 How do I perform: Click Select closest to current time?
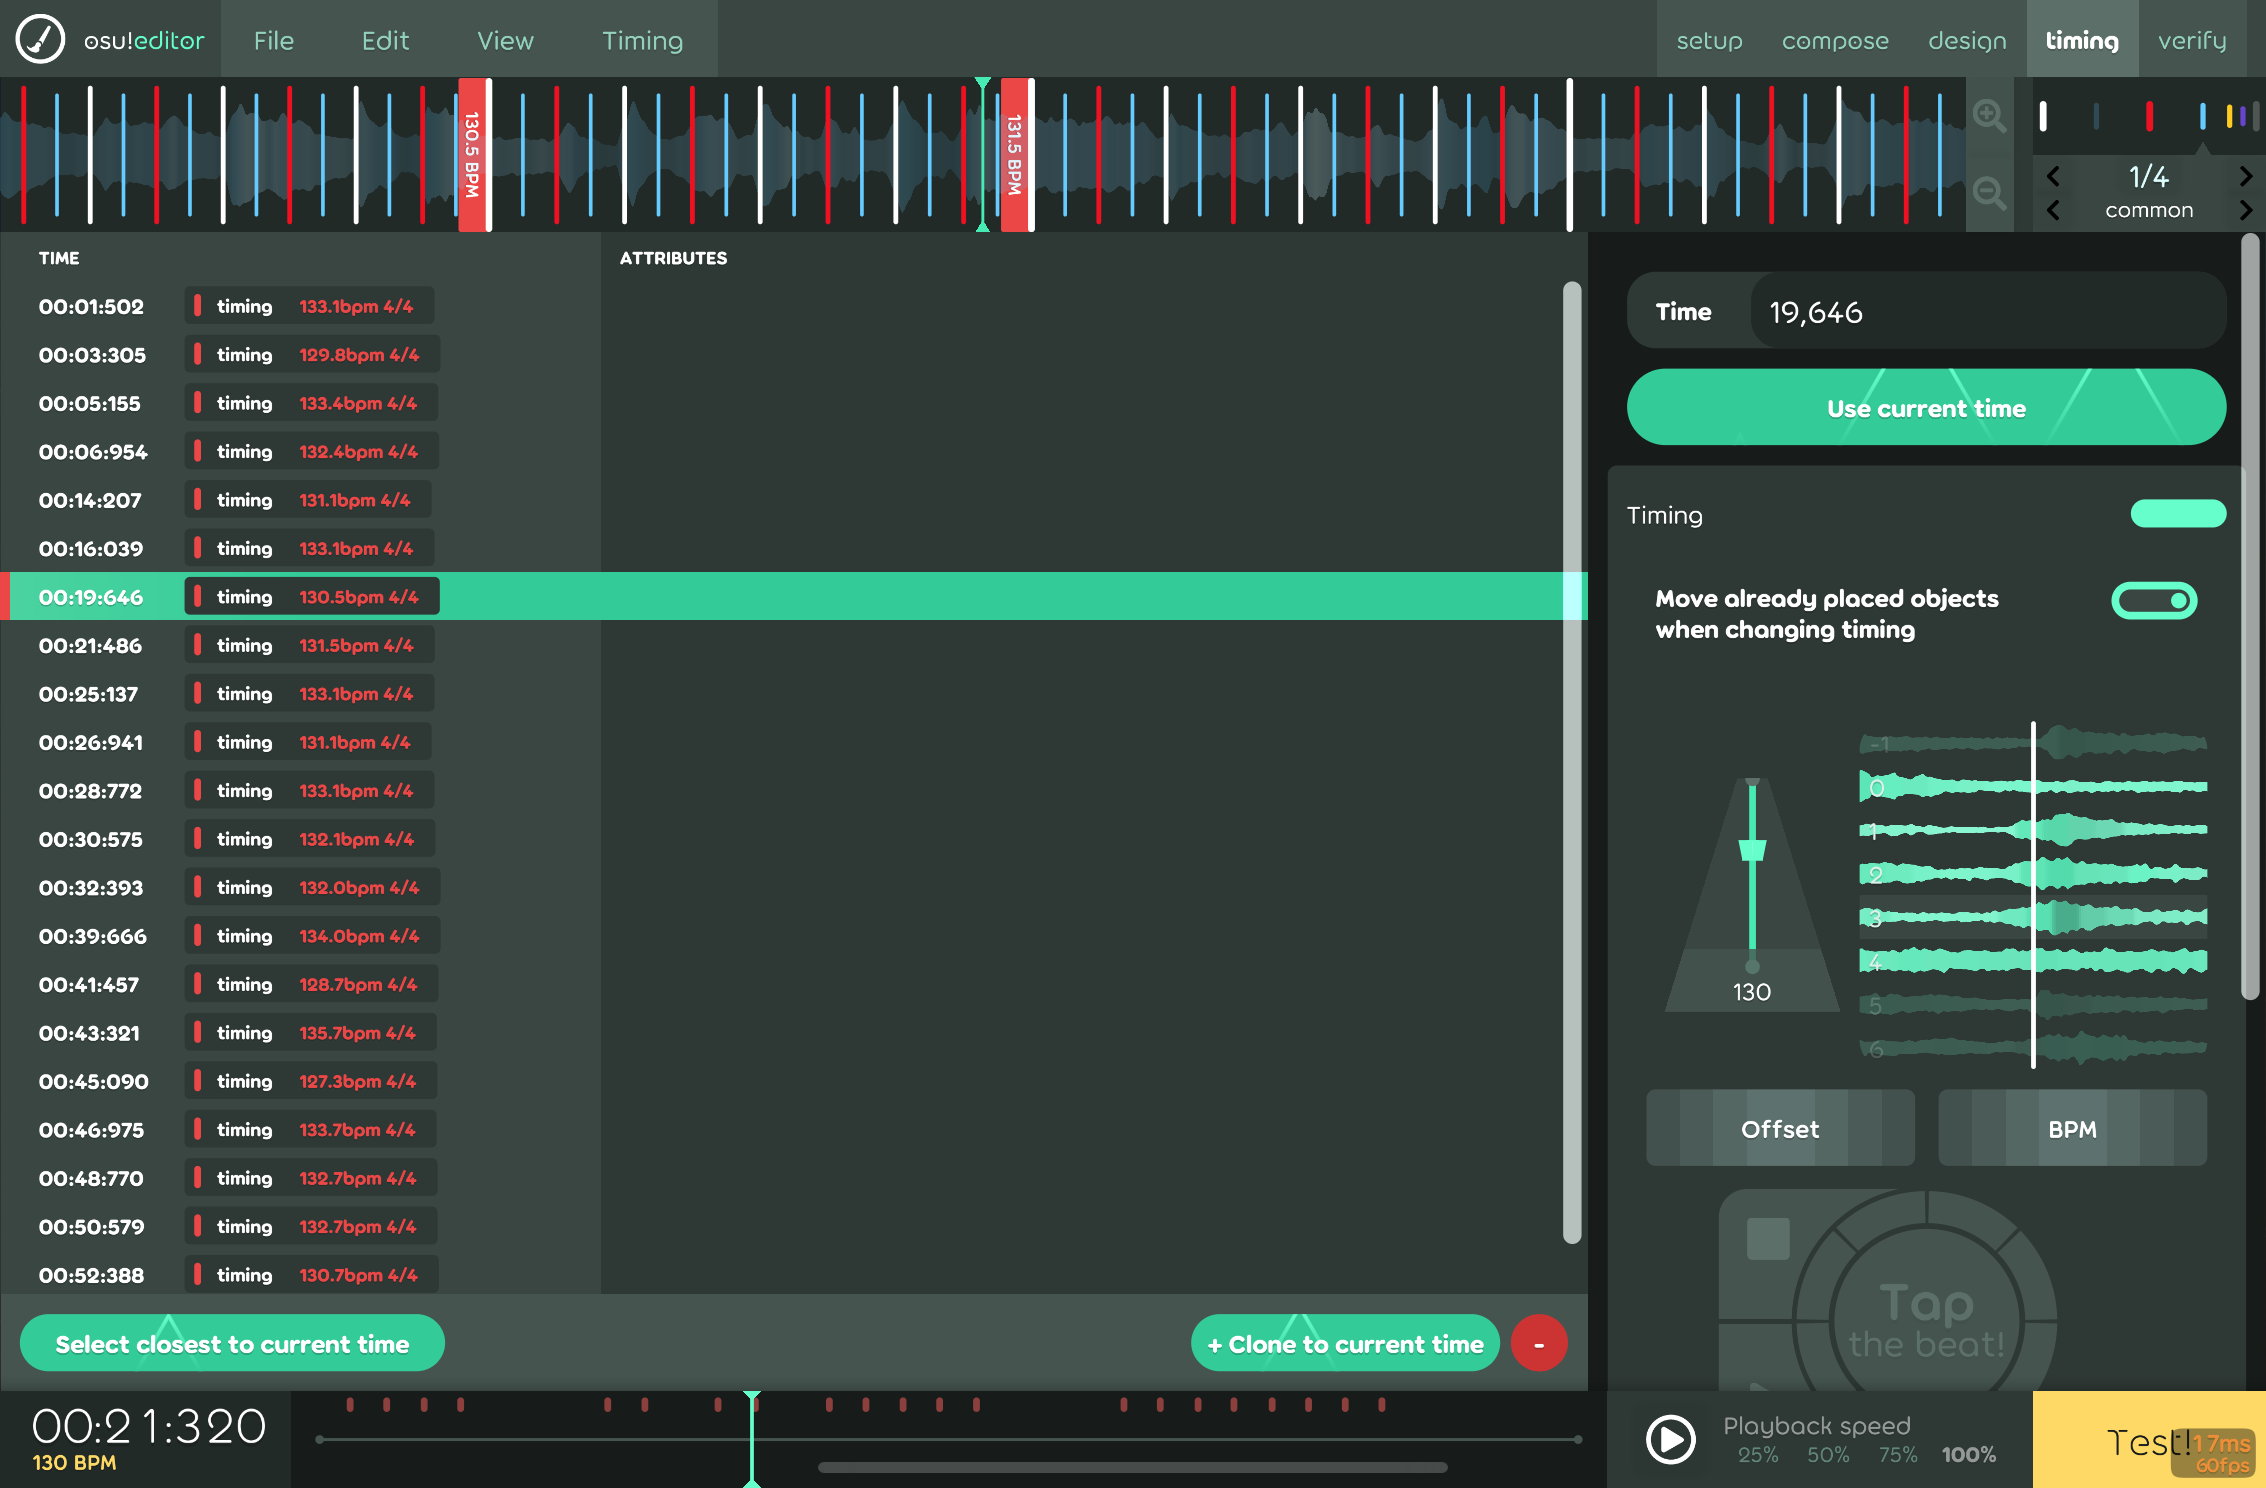click(232, 1344)
